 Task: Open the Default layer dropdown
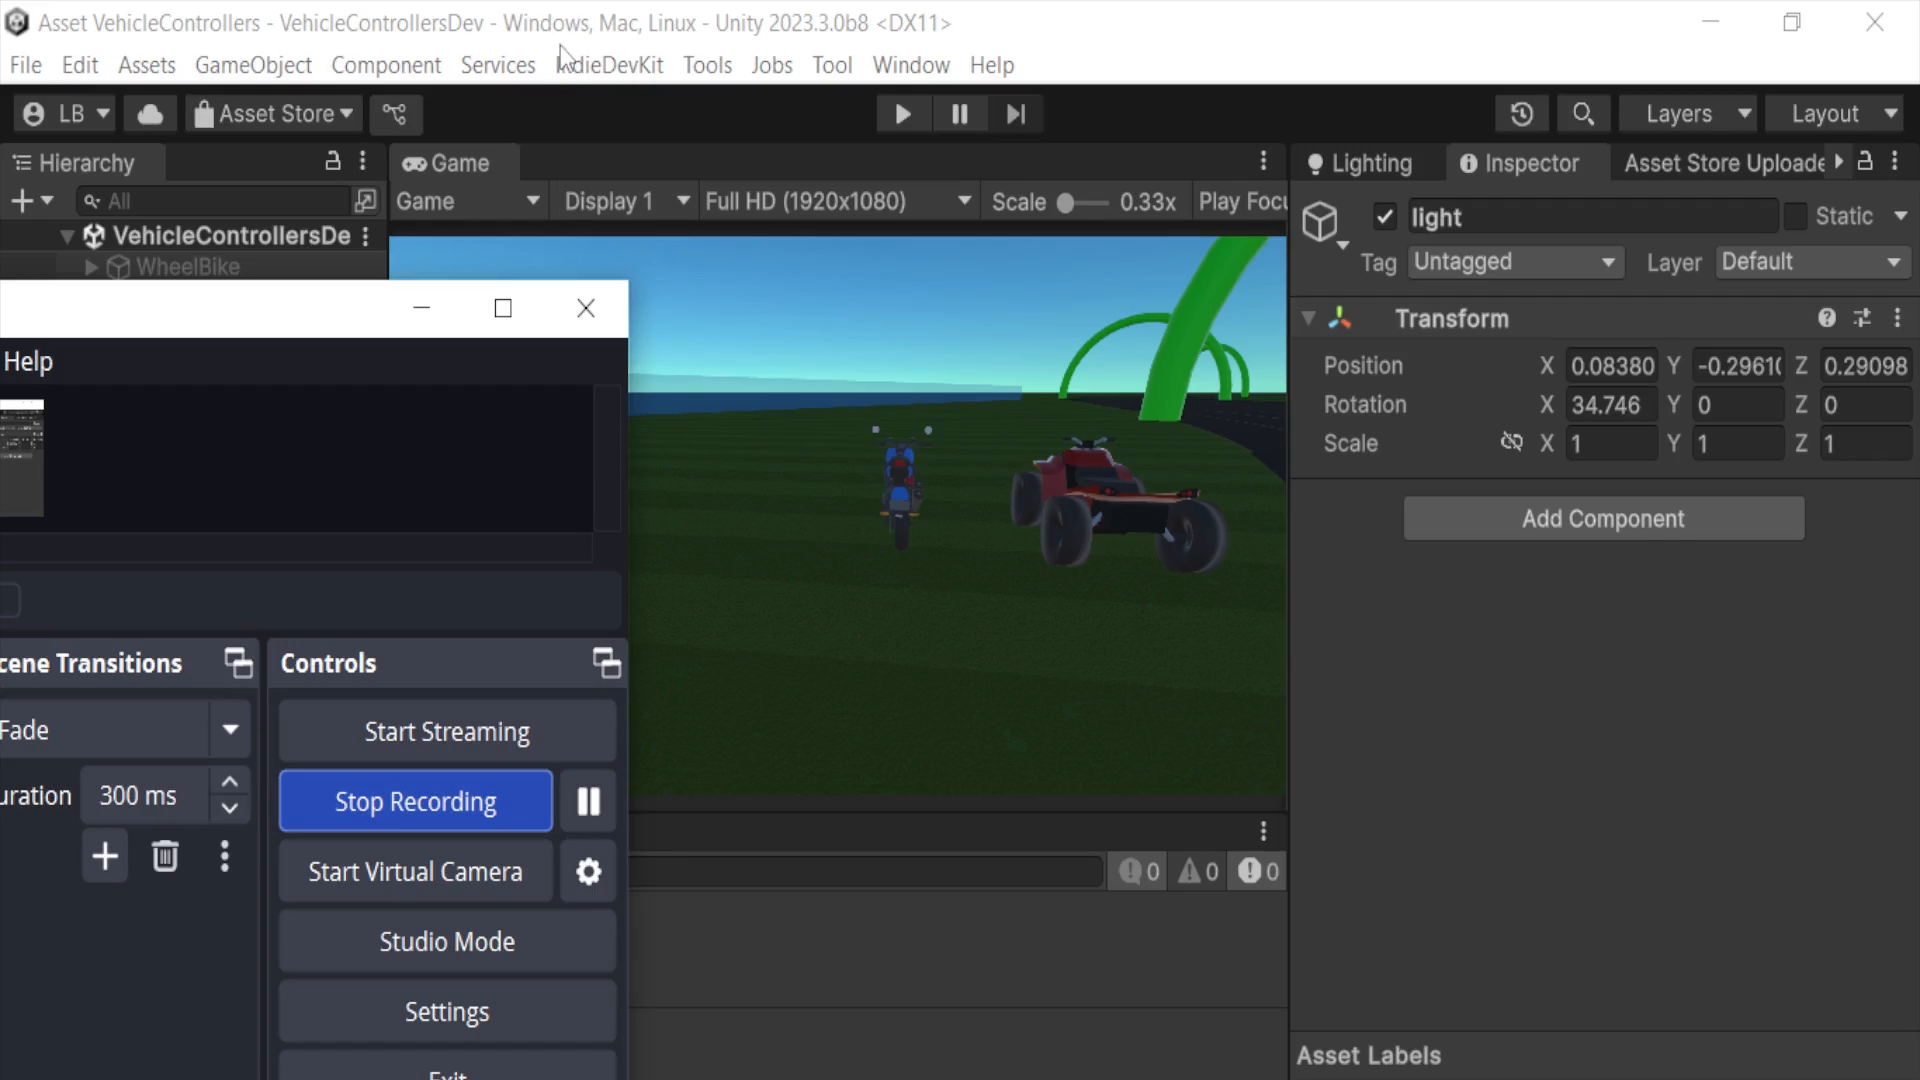(1812, 262)
